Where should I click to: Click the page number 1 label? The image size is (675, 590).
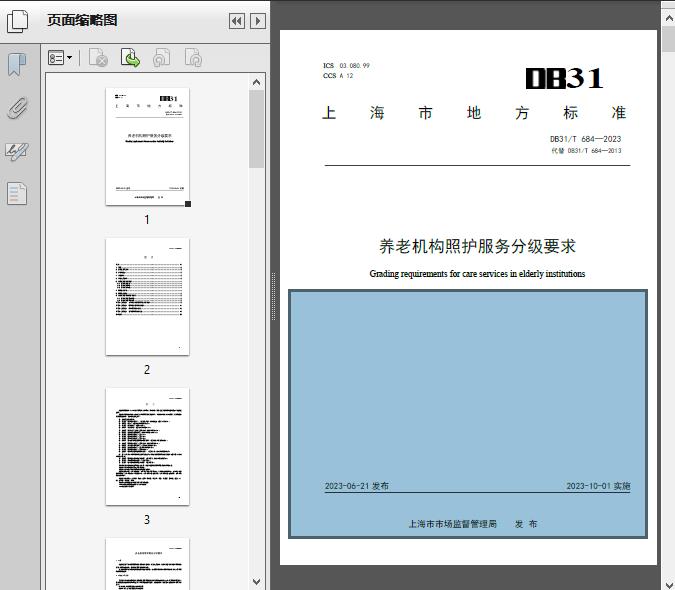click(147, 220)
